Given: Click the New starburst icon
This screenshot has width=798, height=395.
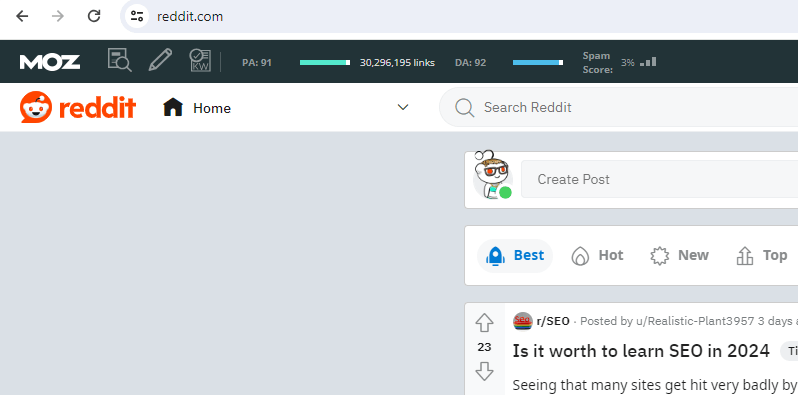Looking at the screenshot, I should pyautogui.click(x=660, y=256).
